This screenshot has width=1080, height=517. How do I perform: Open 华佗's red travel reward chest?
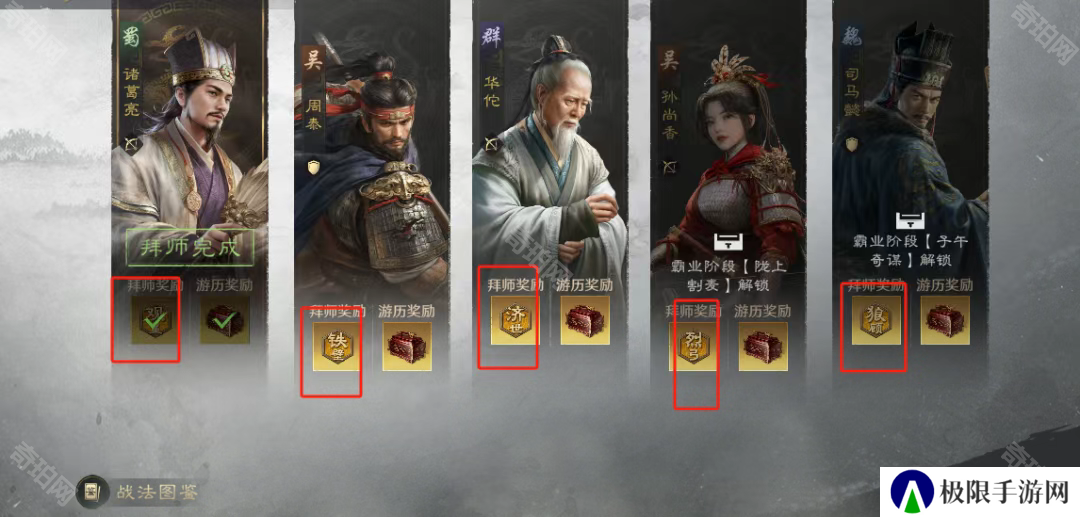(x=585, y=320)
